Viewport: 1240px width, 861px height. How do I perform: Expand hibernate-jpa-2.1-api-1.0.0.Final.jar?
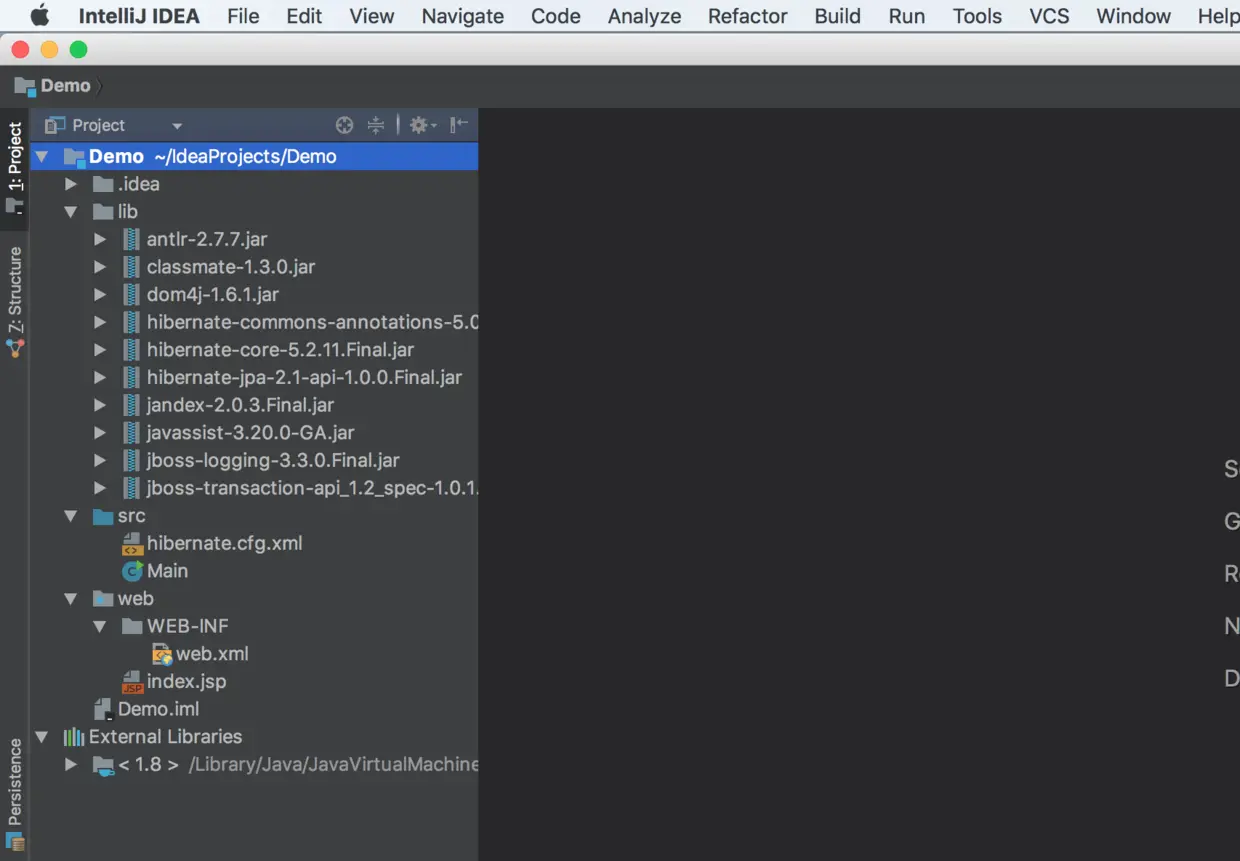(100, 378)
